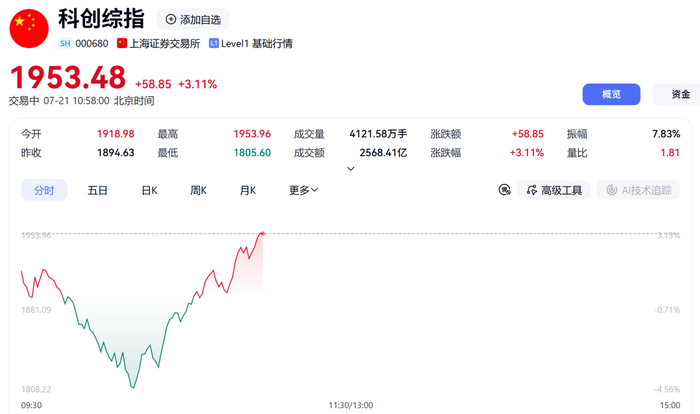
Task: Click the 涨跌额 value +58.85 in table
Action: [x=528, y=134]
